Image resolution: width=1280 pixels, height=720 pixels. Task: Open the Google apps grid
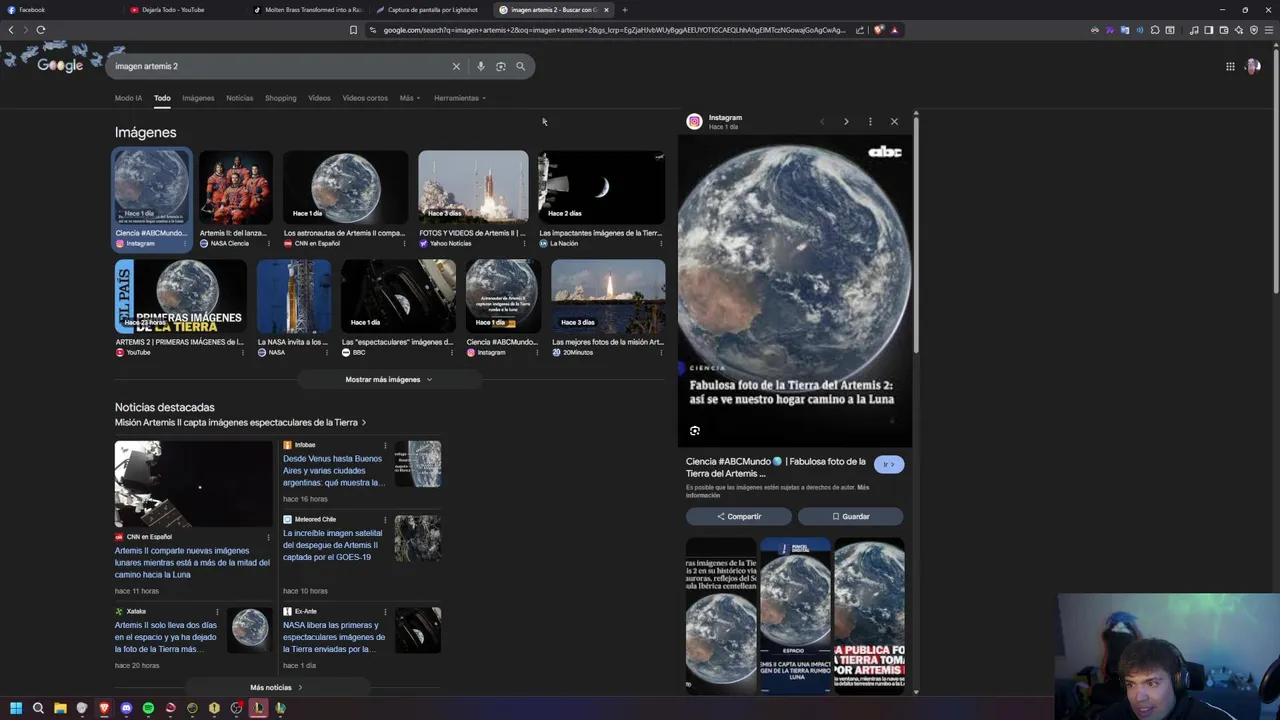pyautogui.click(x=1230, y=66)
